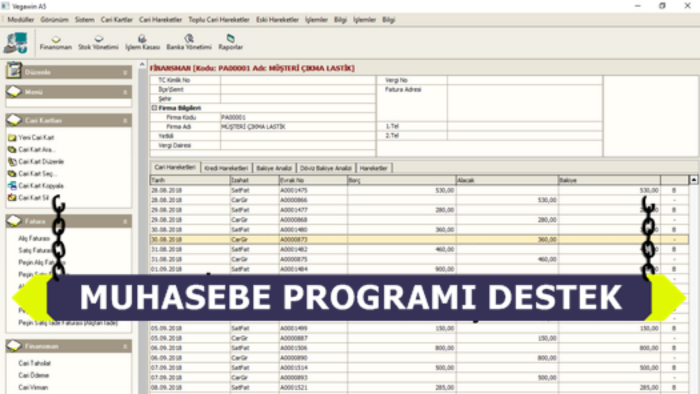Click the Firma Adı value MÜŞTERİ ÇIKMA LASTİK
This screenshot has height=394, width=700.
(x=253, y=127)
